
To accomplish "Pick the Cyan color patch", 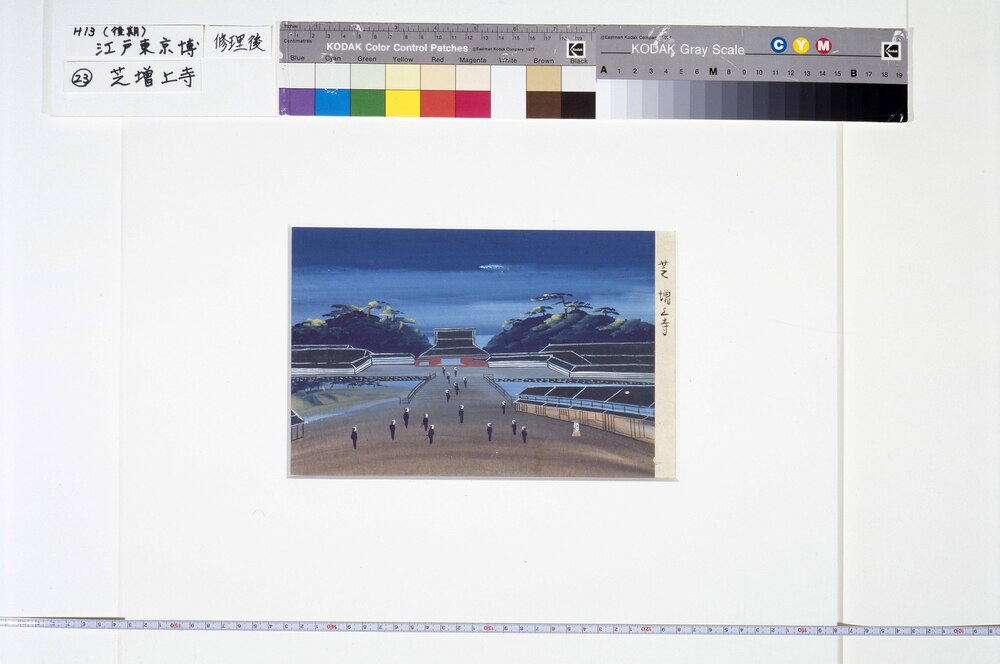I will click(x=332, y=102).
